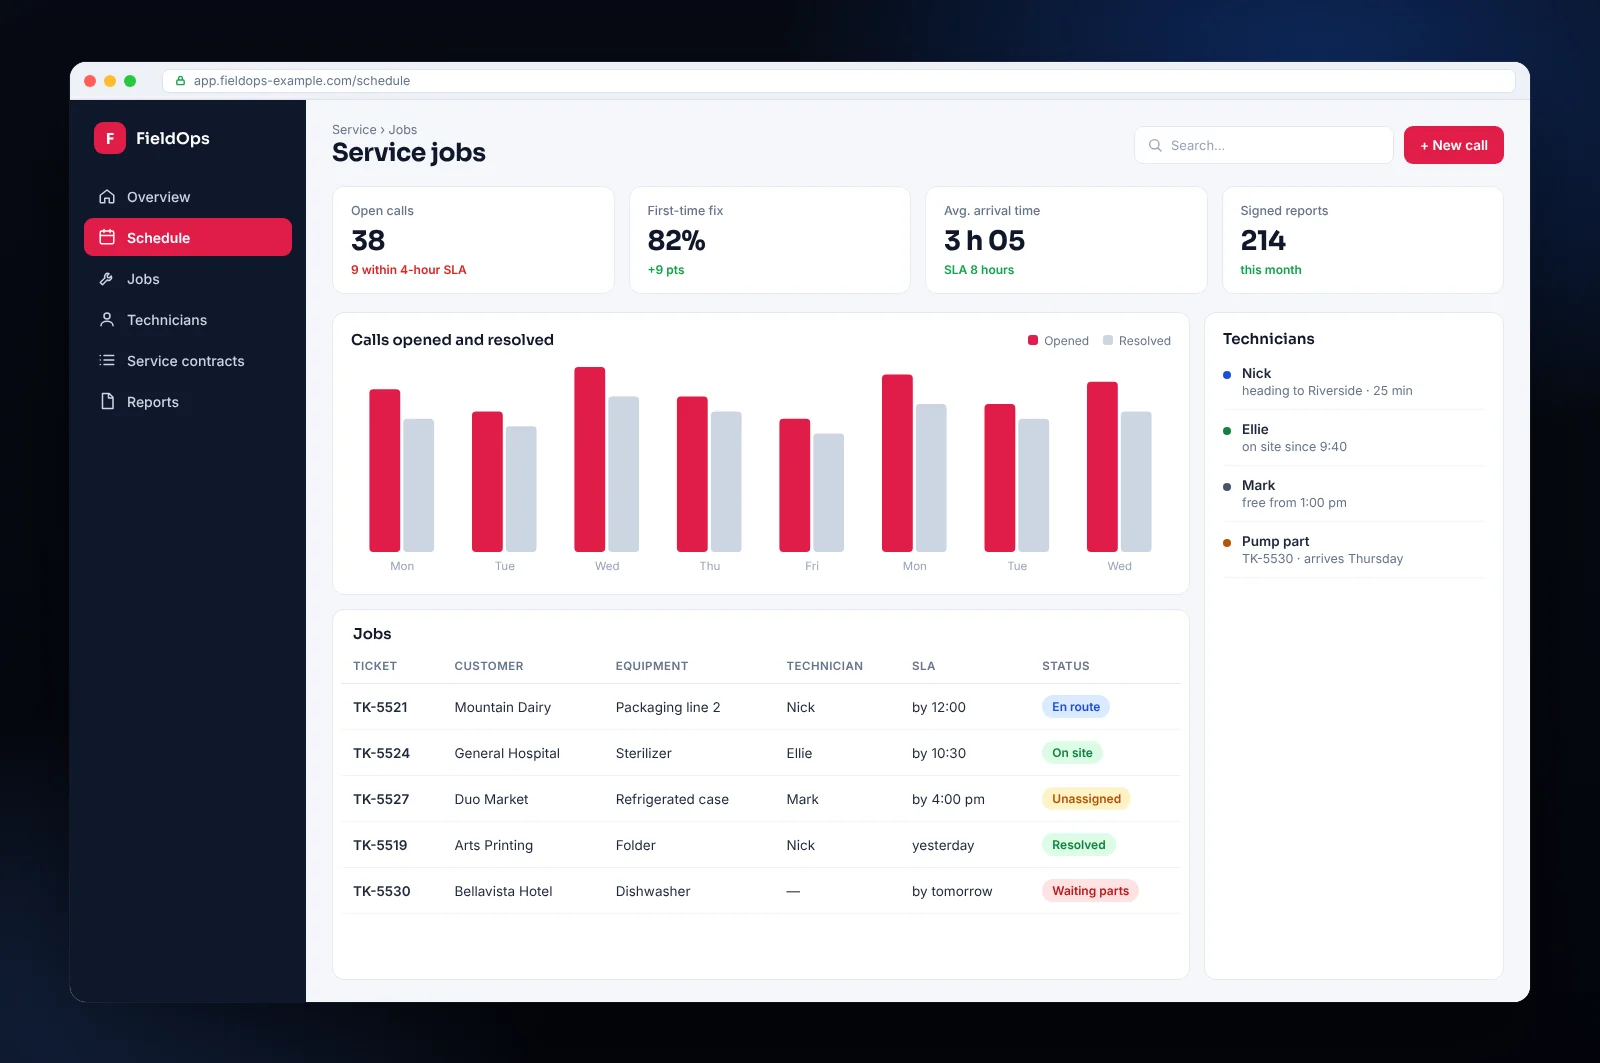The width and height of the screenshot is (1600, 1063).
Task: Click the Overview home icon
Action: click(x=107, y=197)
